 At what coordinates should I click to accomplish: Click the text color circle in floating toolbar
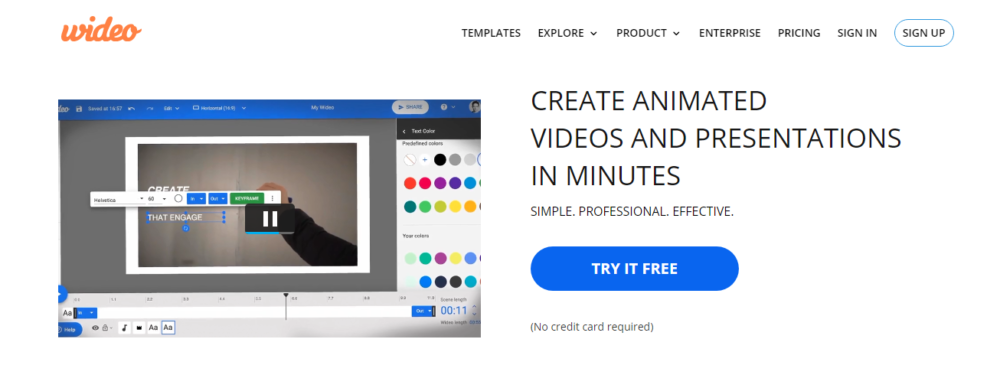tap(179, 198)
